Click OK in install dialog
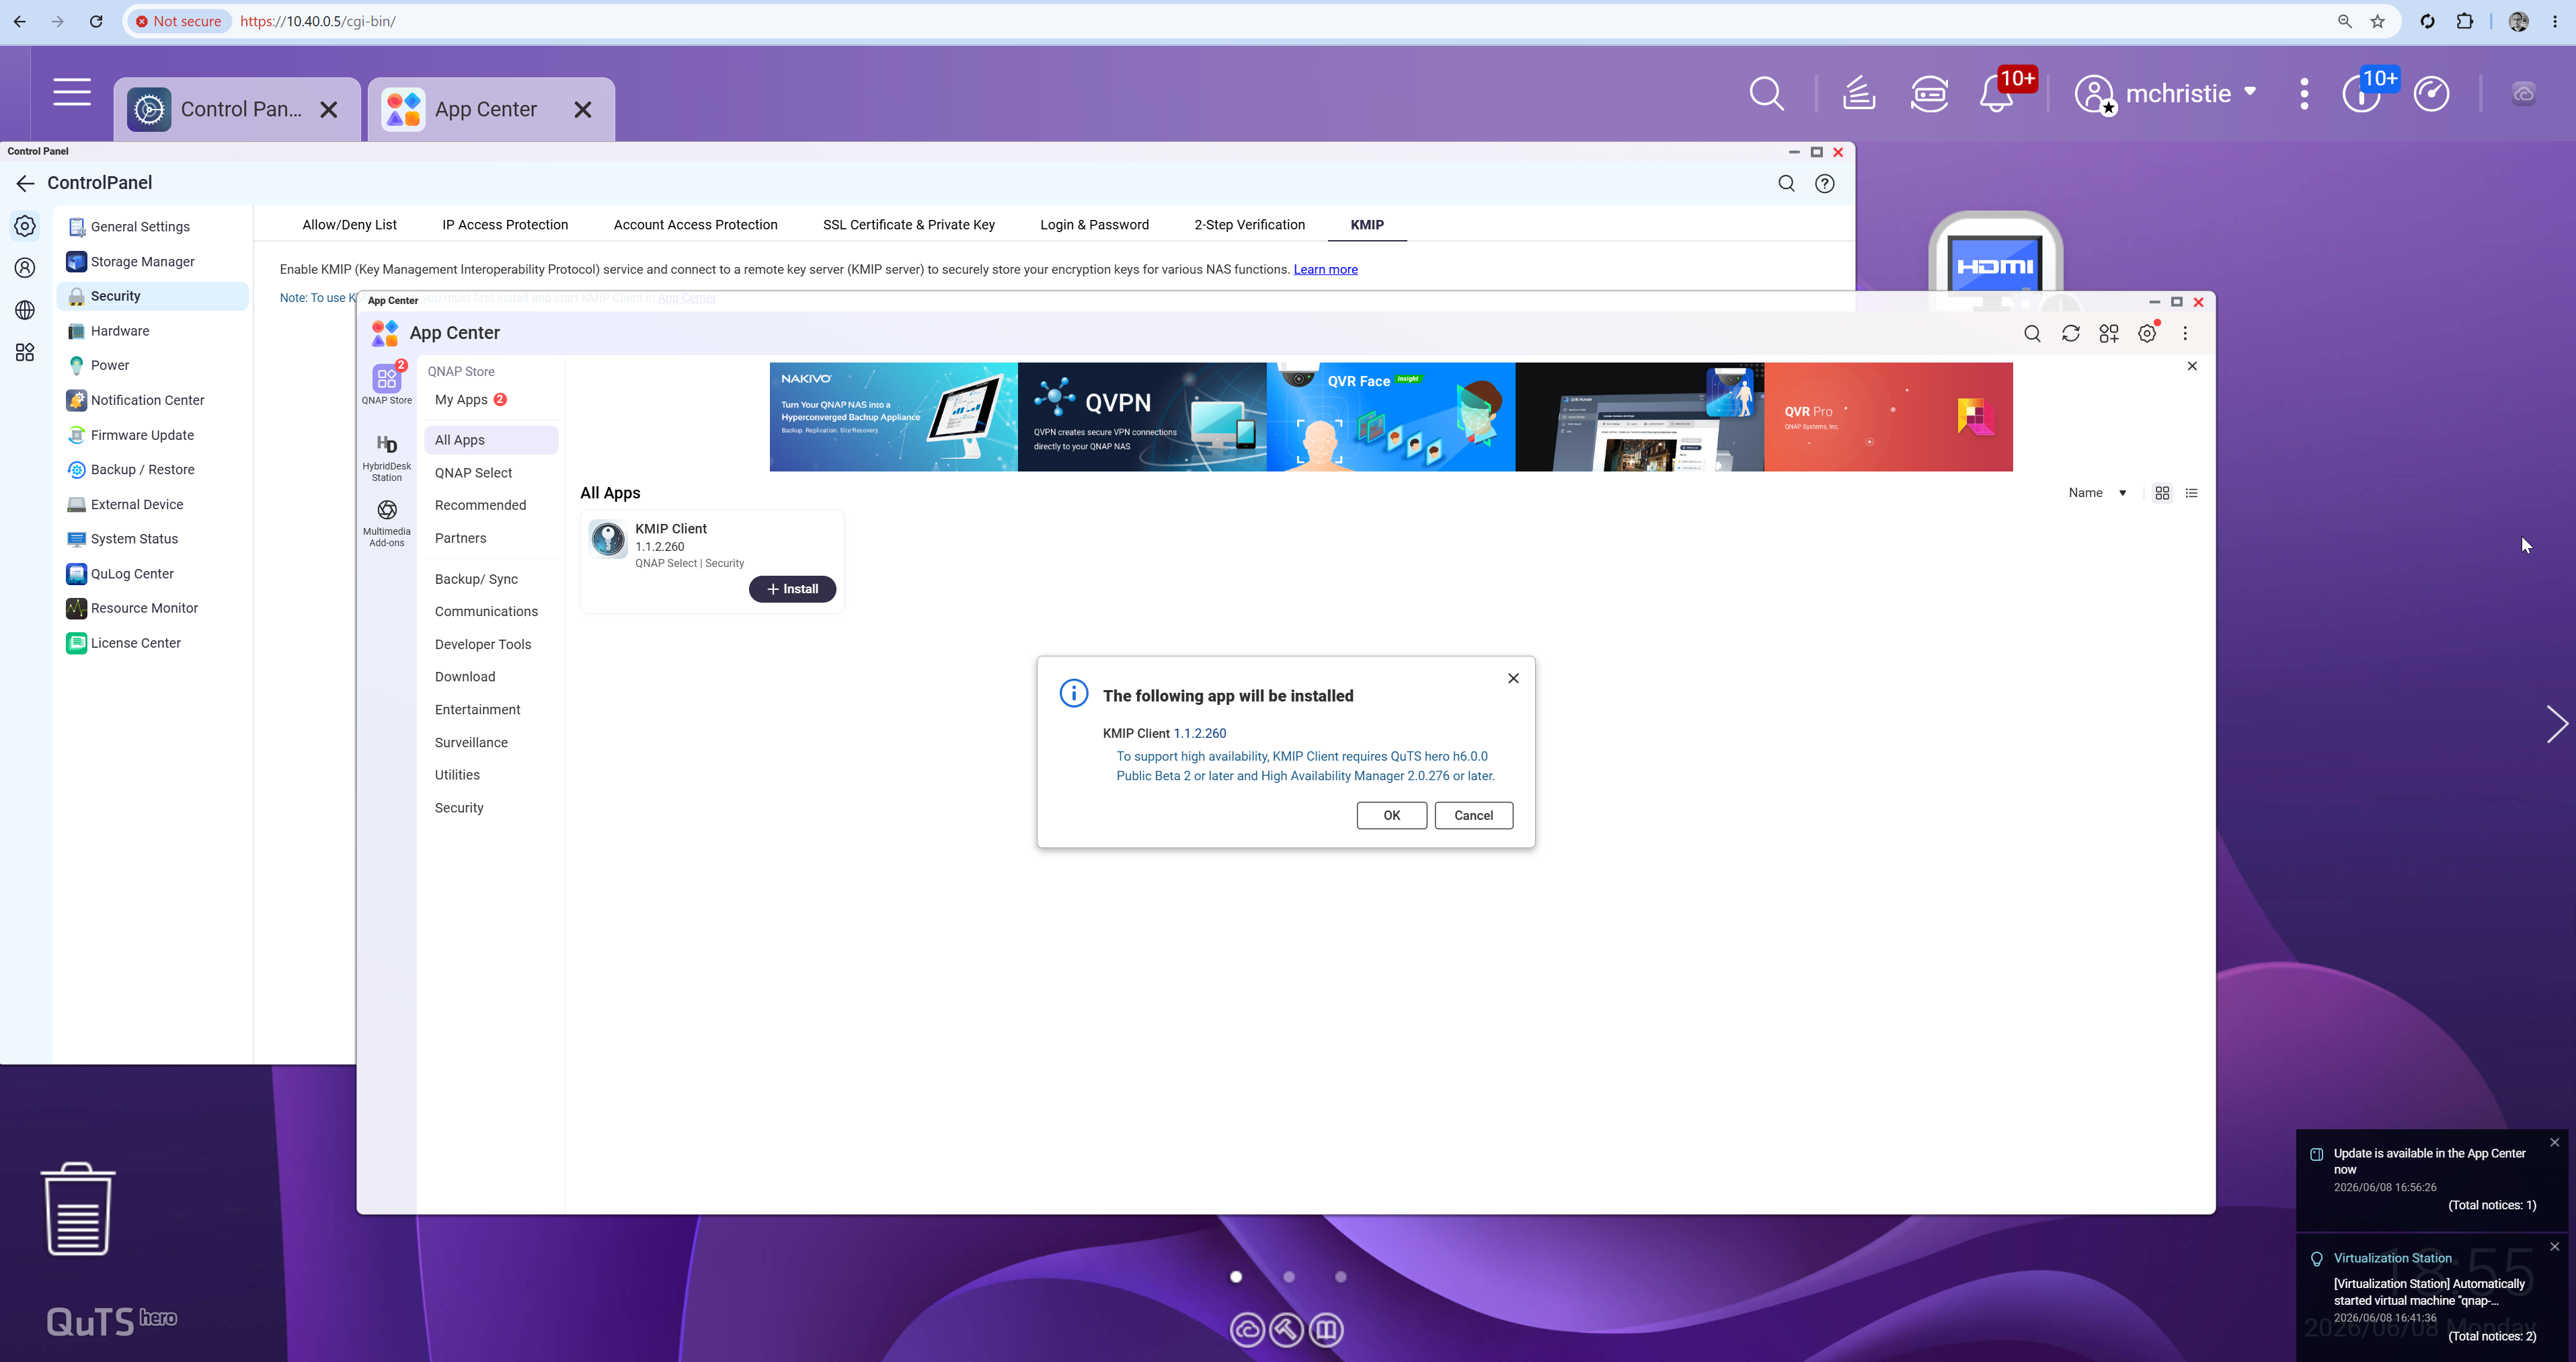The image size is (2576, 1362). tap(1391, 815)
